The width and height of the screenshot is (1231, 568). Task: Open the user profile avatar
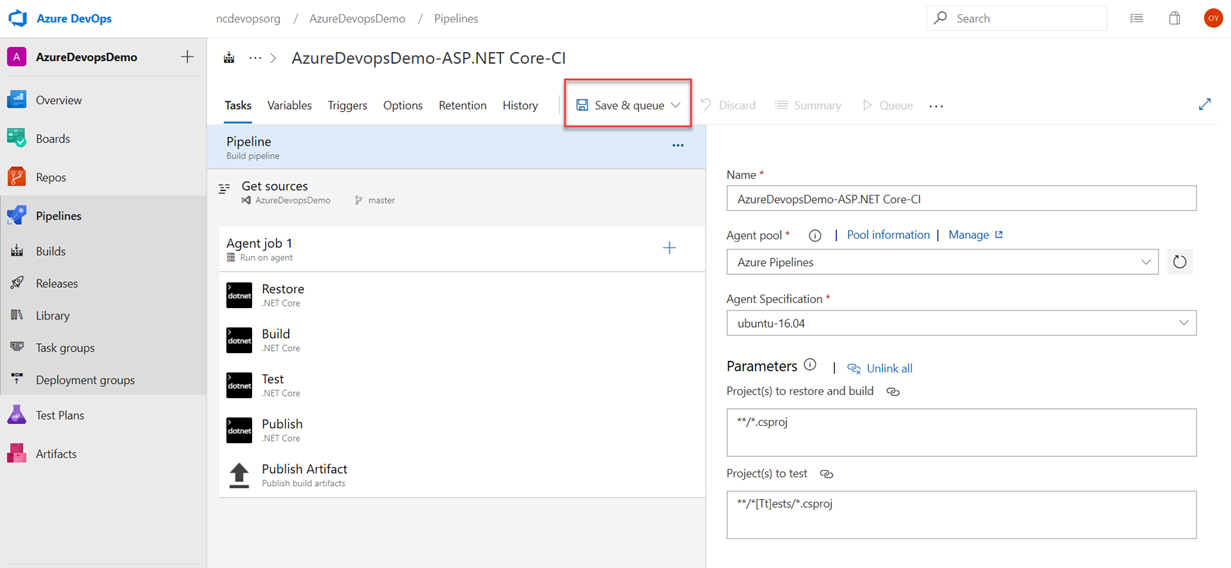[x=1212, y=18]
